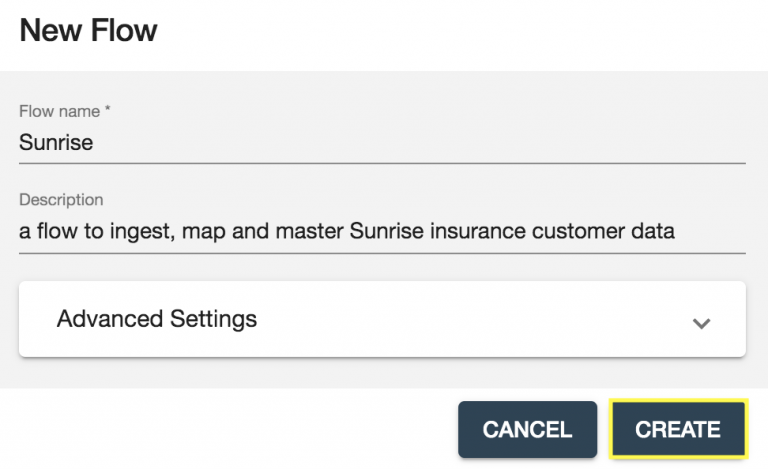Focus the Description text field
Image resolution: width=768 pixels, height=469 pixels.
pyautogui.click(x=382, y=231)
